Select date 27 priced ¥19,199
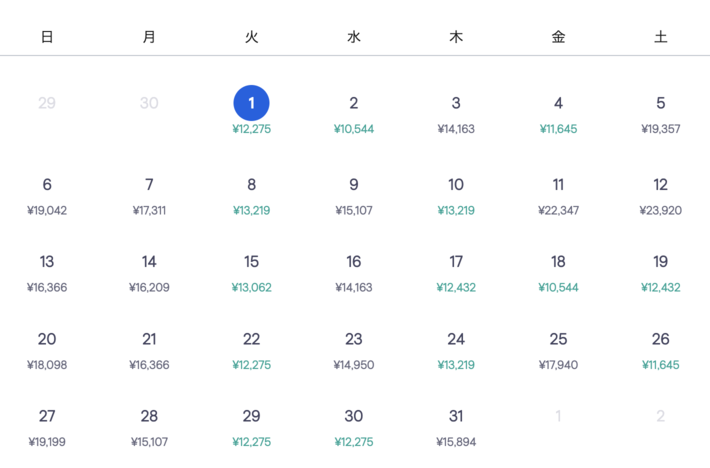Image resolution: width=710 pixels, height=468 pixels. 47,427
